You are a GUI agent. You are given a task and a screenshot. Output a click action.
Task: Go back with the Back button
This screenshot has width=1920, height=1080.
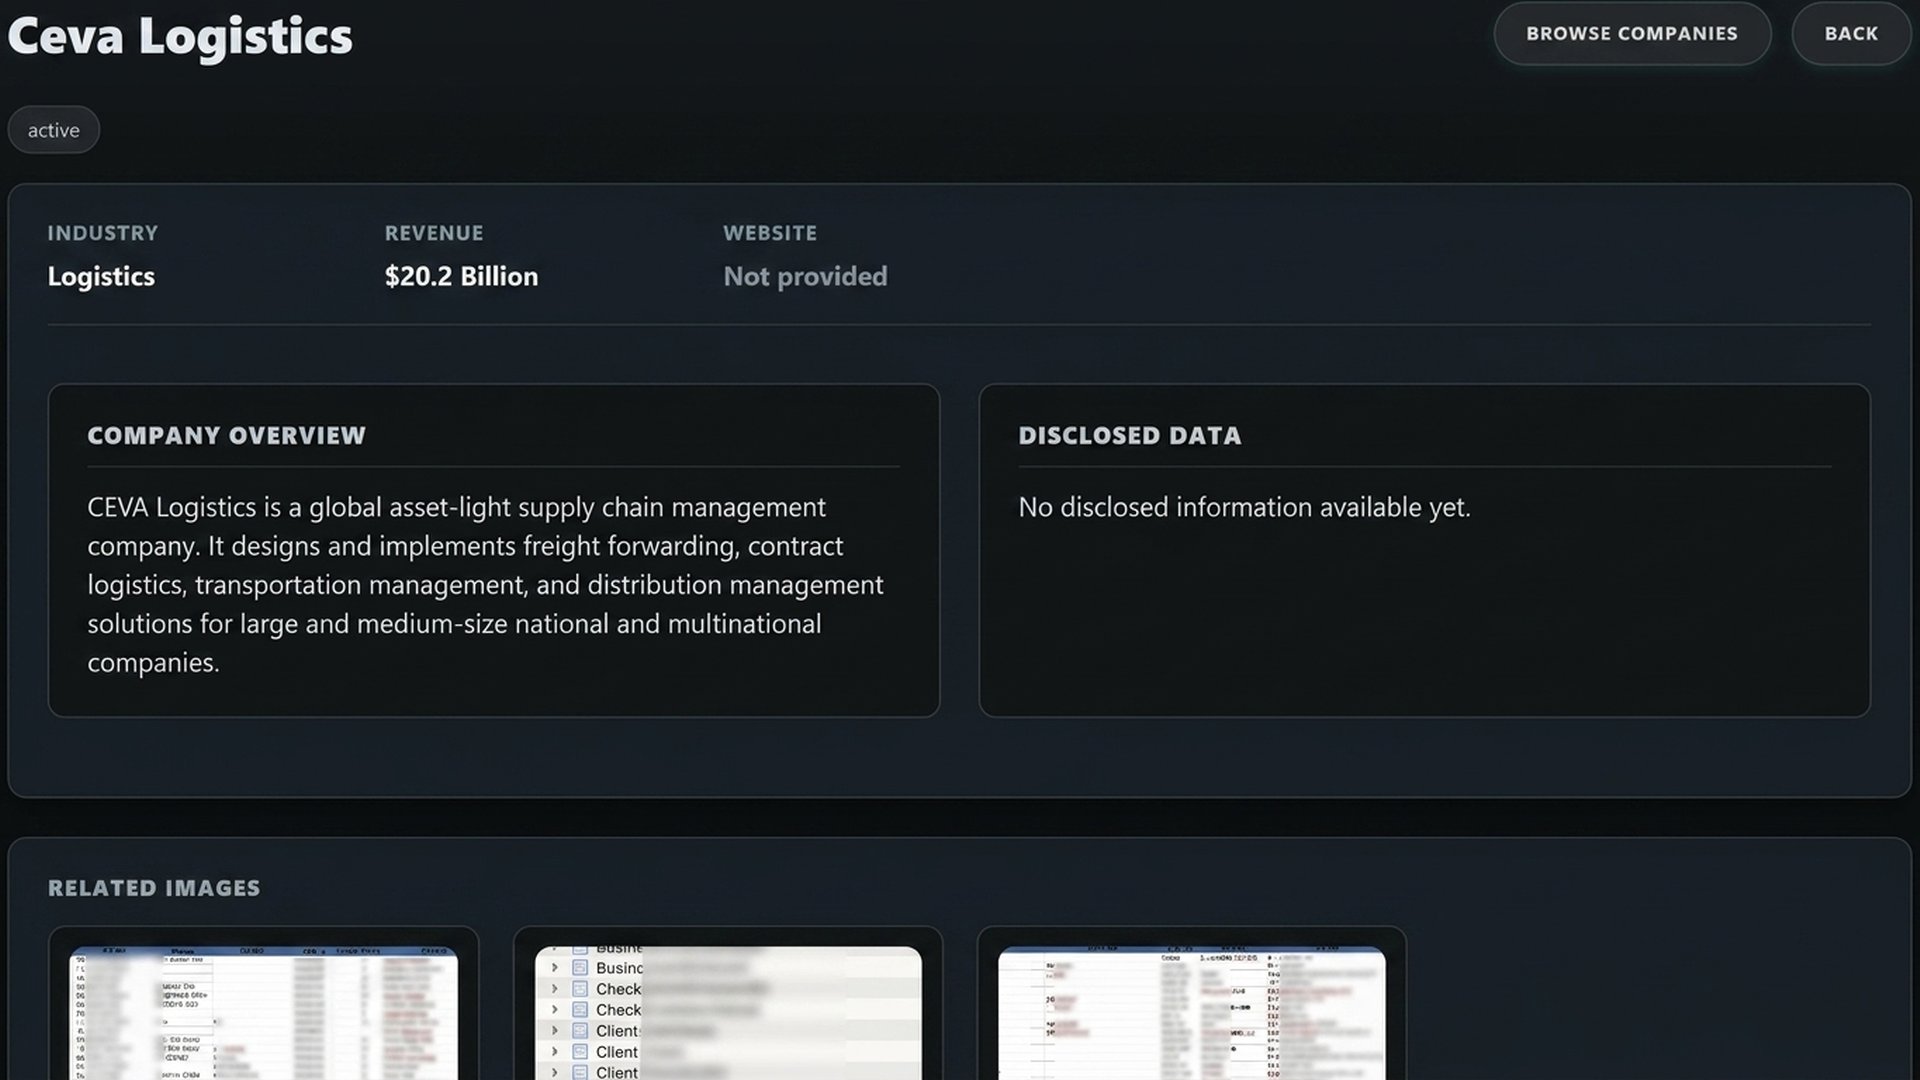pyautogui.click(x=1851, y=34)
